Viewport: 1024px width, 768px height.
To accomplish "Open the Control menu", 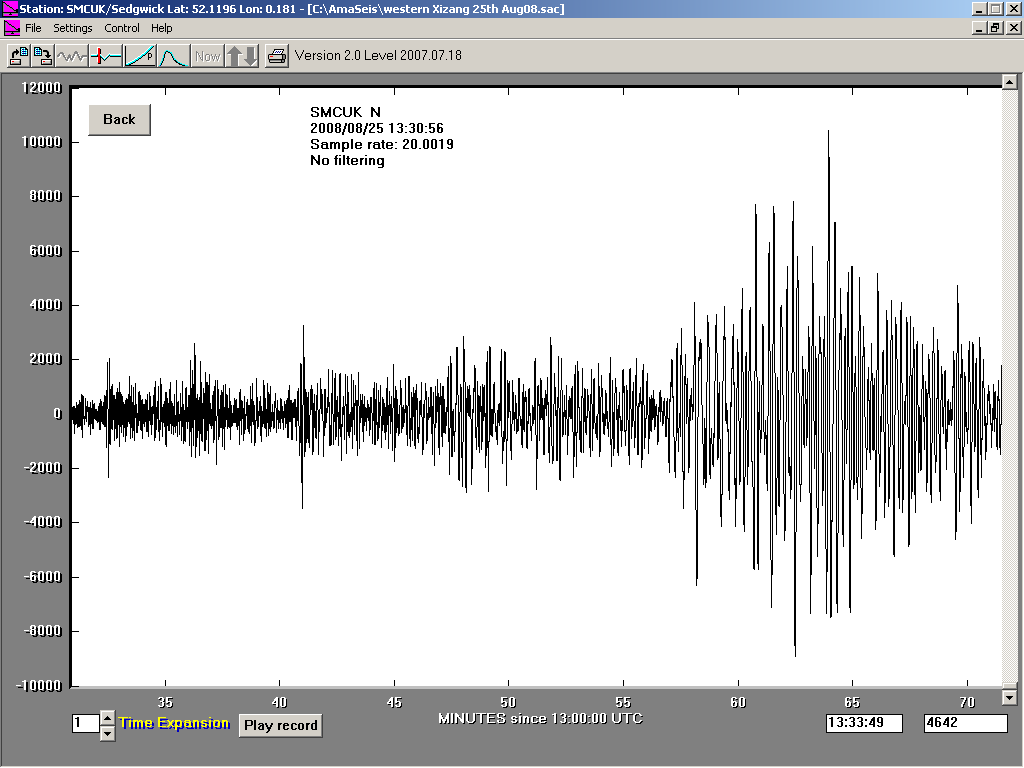I will coord(122,28).
